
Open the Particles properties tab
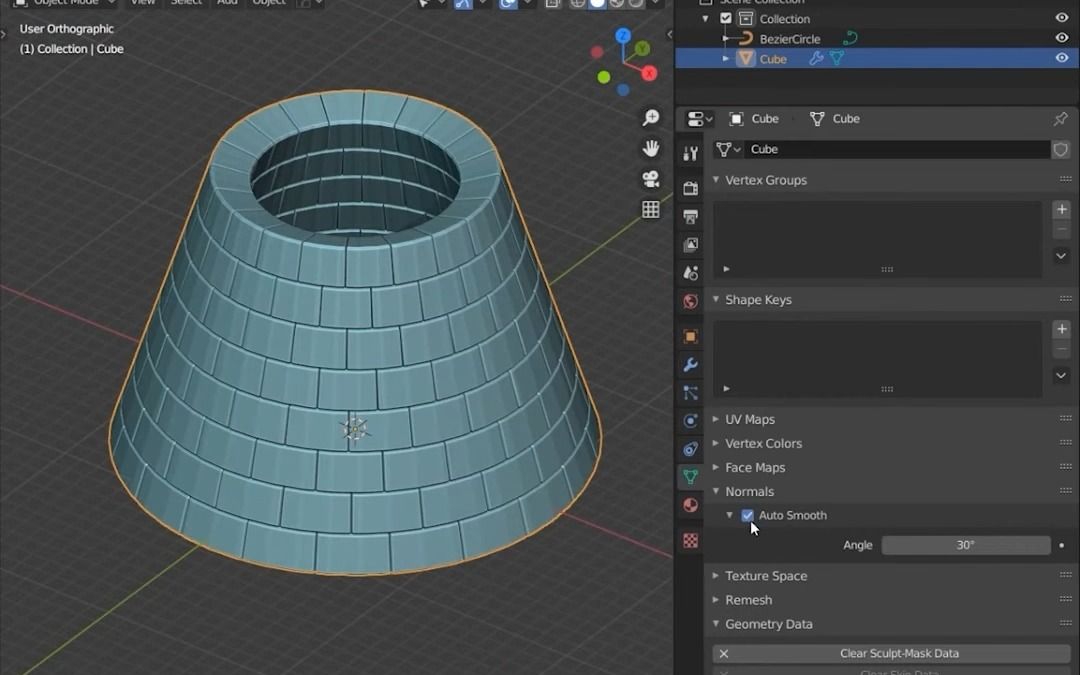coord(690,393)
